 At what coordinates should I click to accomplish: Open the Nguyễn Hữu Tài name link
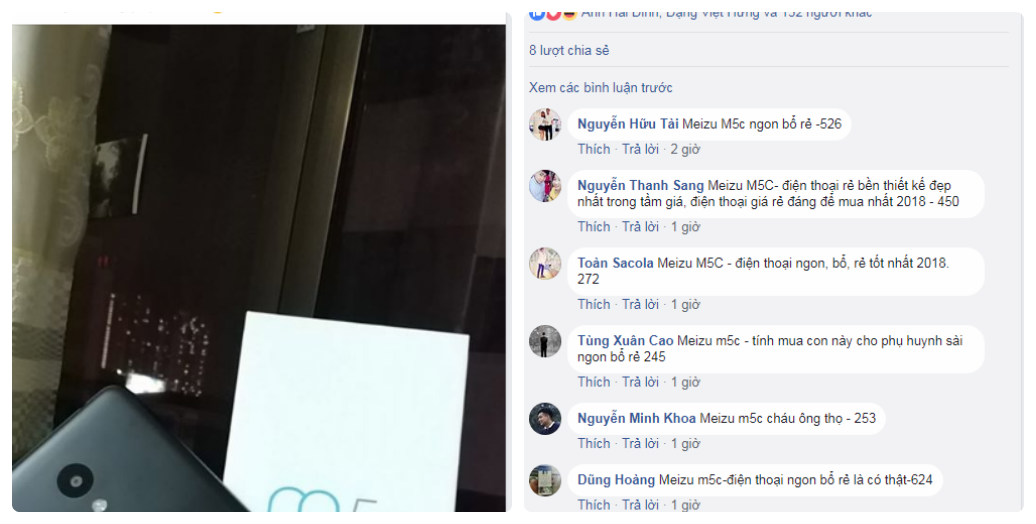[x=628, y=124]
